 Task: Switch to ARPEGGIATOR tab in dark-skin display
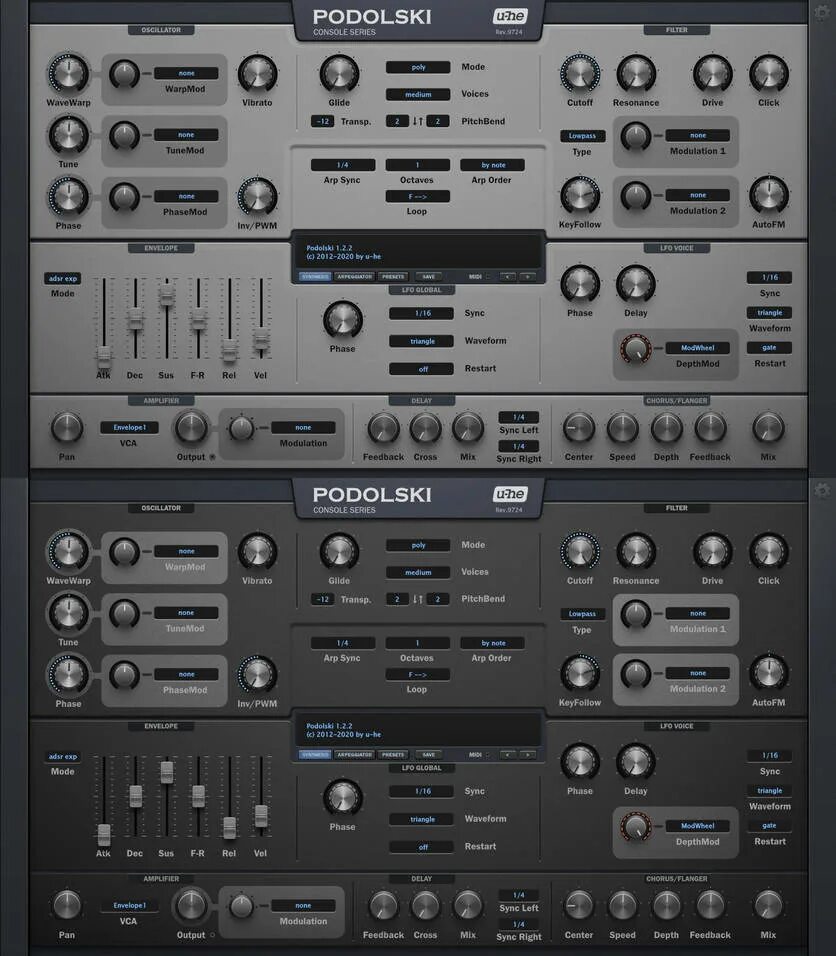(x=354, y=755)
